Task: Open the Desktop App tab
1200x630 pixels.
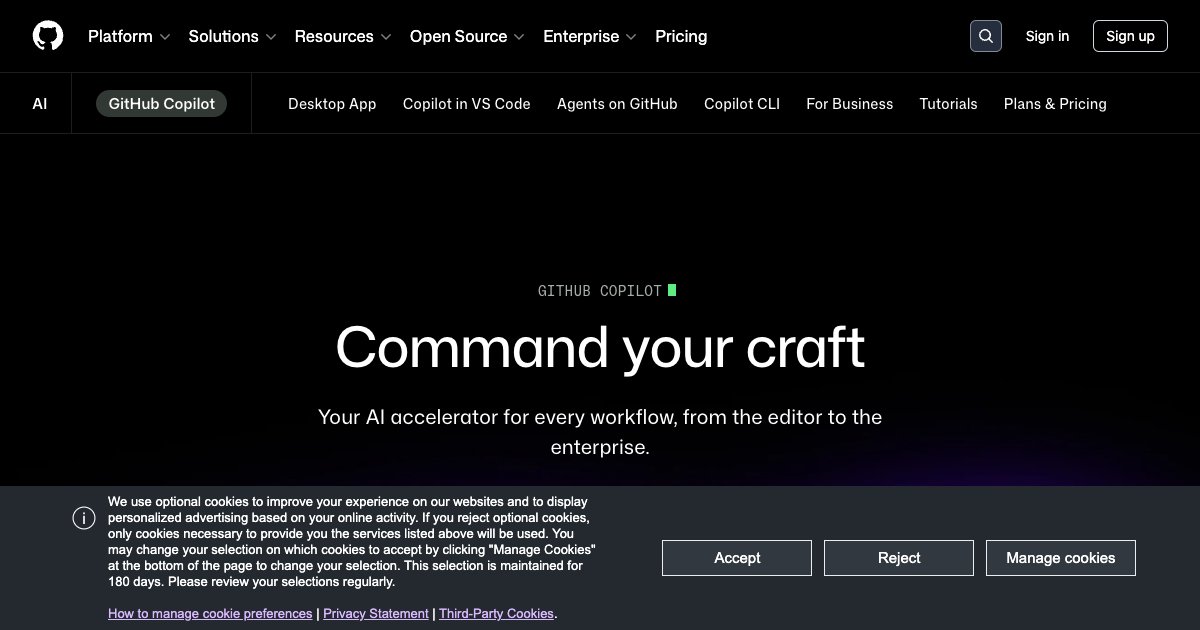Action: click(332, 103)
